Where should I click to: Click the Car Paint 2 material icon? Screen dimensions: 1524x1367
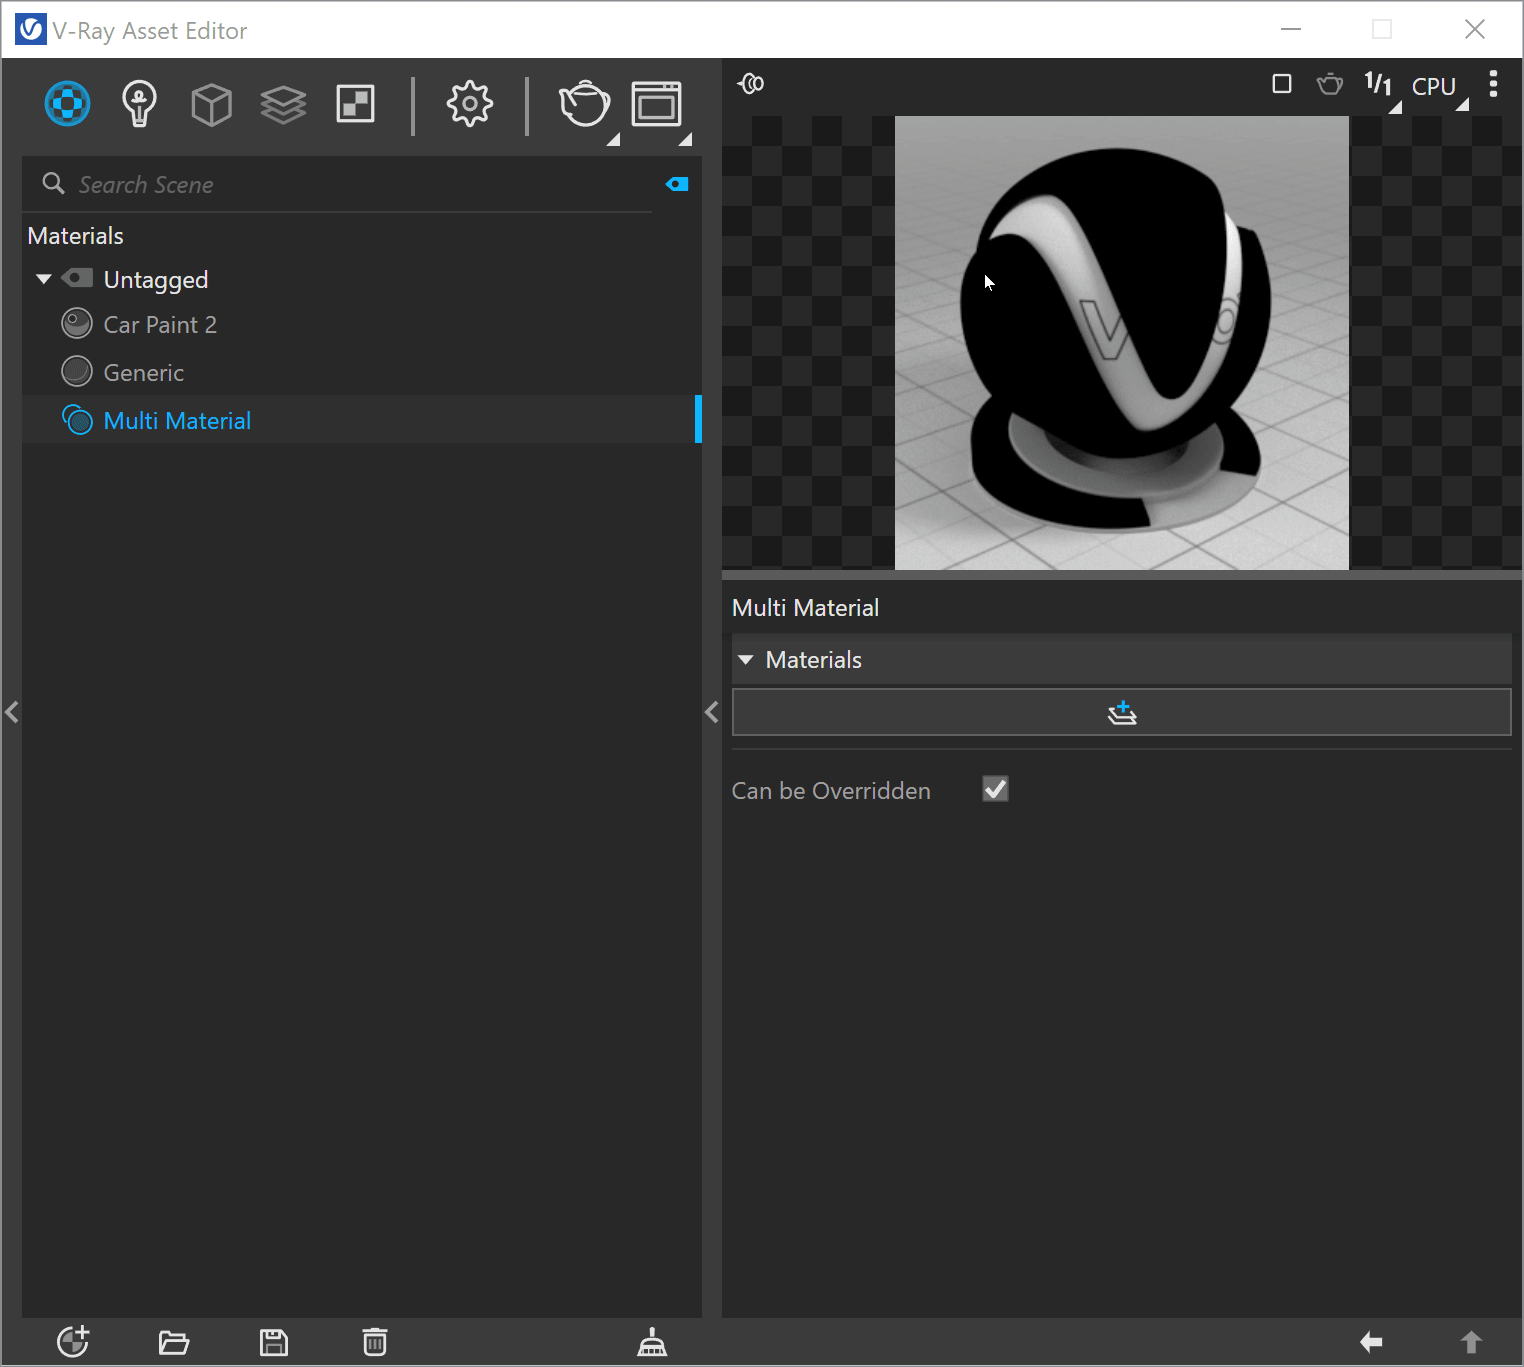point(77,323)
